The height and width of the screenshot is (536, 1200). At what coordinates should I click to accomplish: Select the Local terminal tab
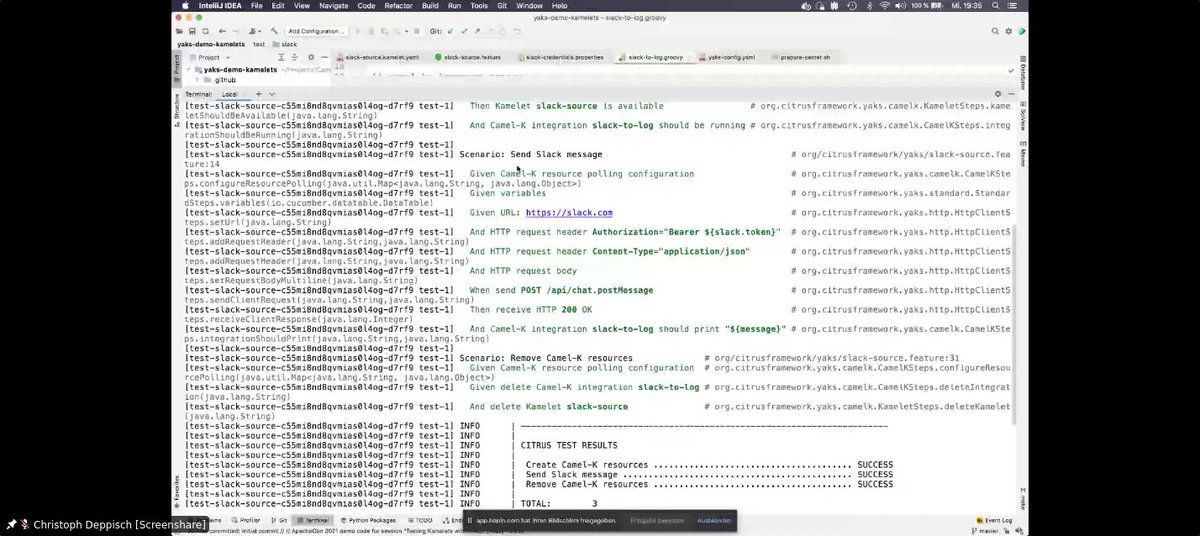point(228,94)
